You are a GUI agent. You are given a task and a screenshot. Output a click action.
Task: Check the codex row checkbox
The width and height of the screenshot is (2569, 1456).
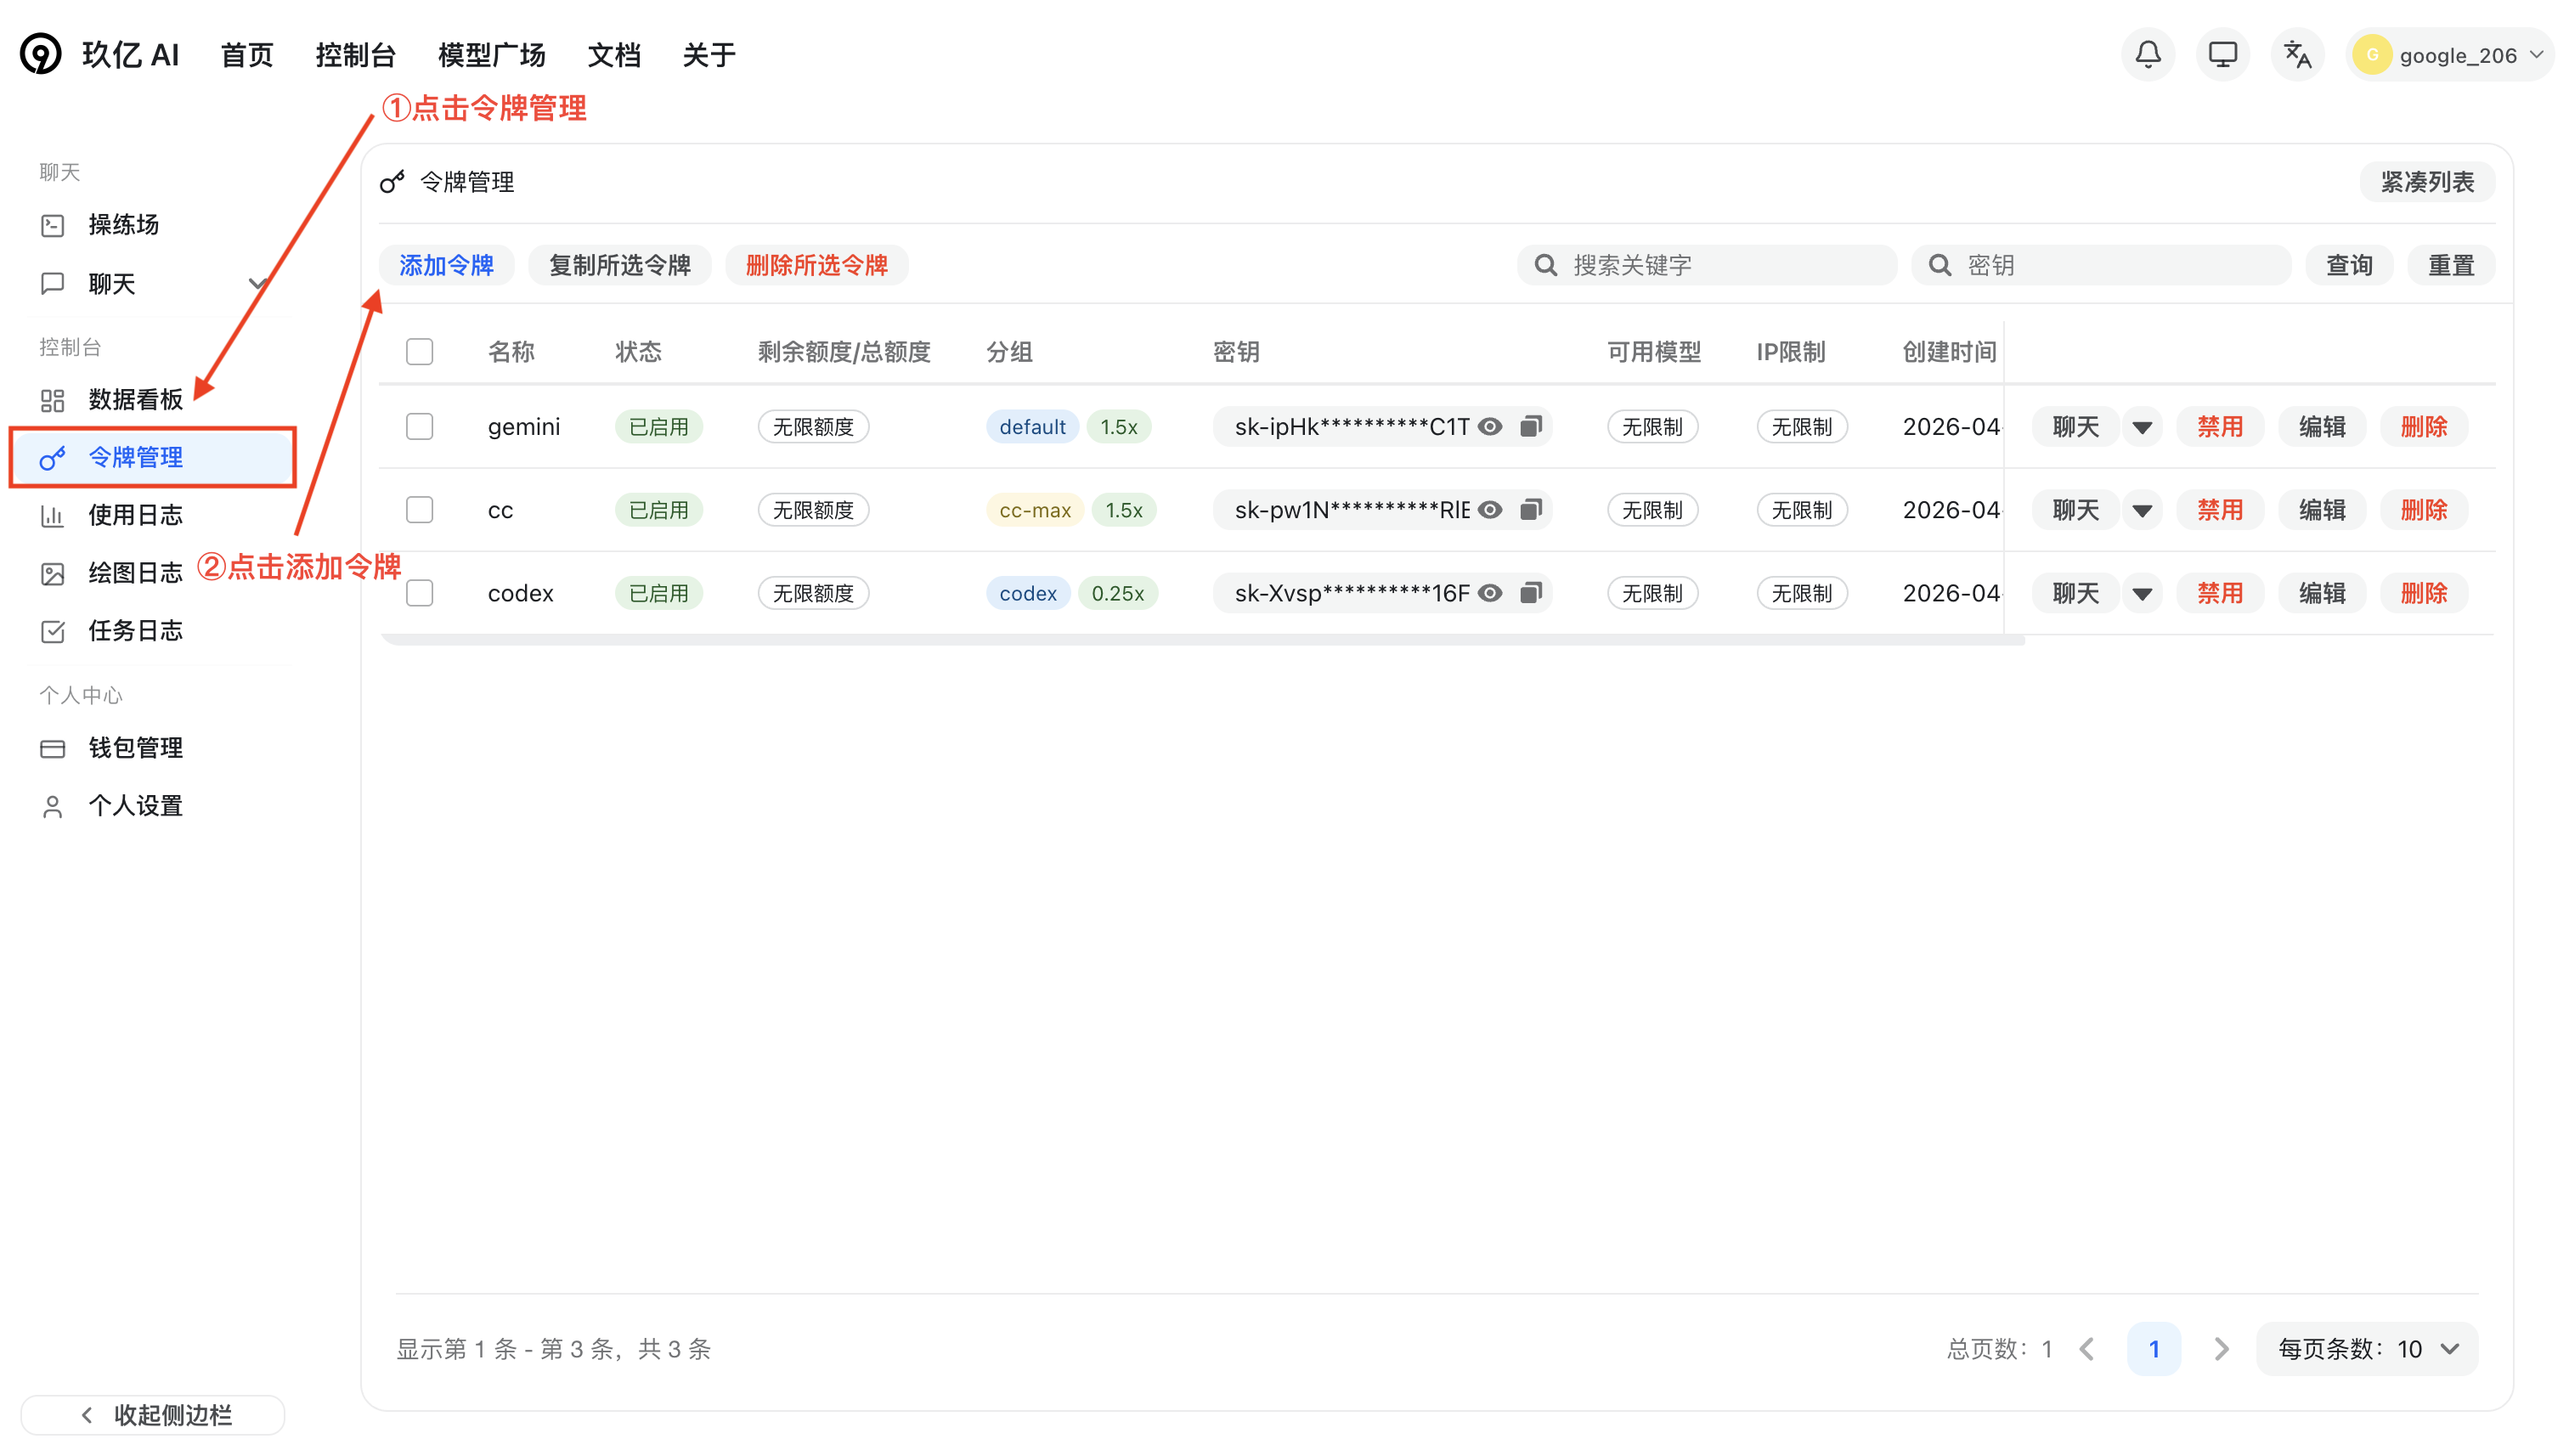coord(419,593)
